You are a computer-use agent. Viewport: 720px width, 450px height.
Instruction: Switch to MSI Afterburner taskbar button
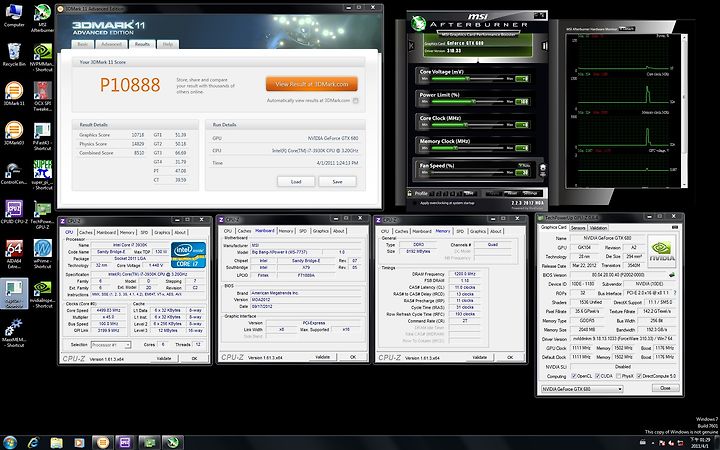[172, 442]
